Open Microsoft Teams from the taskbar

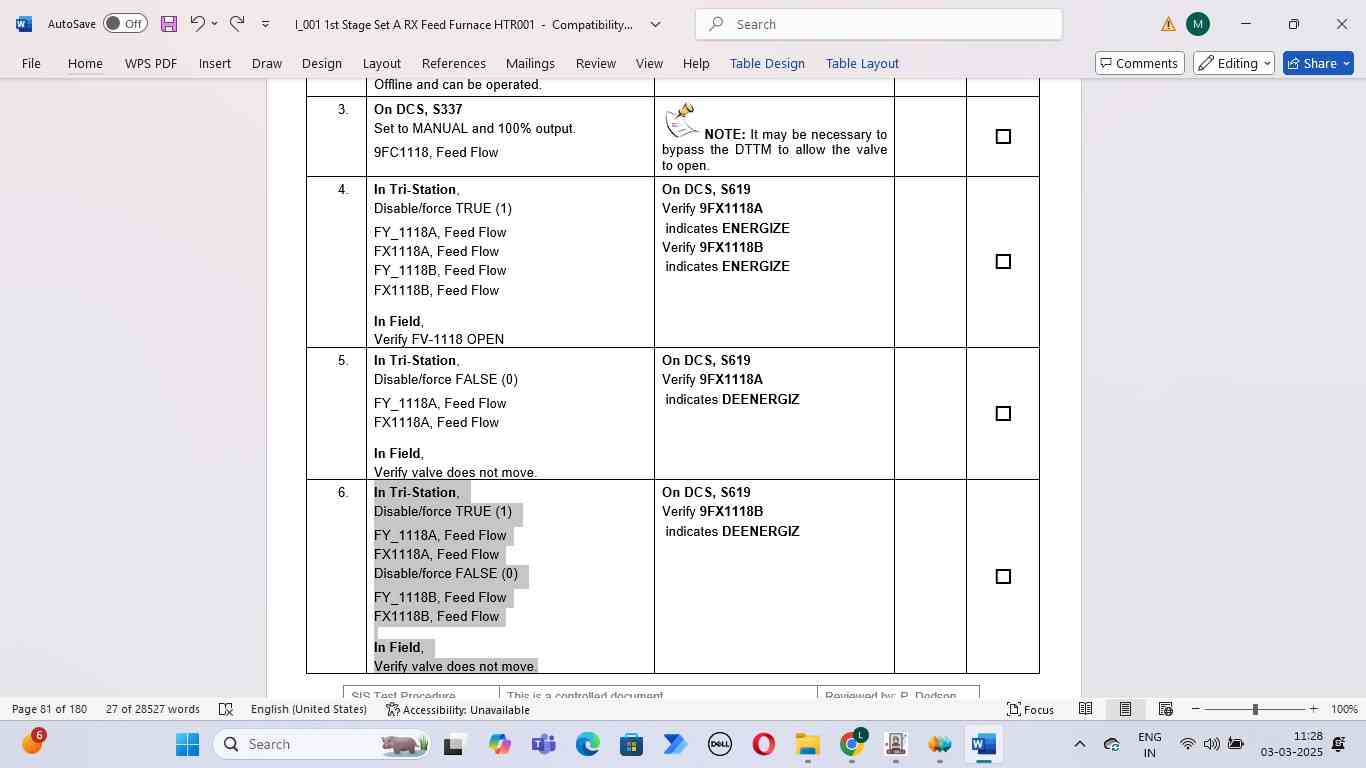pos(544,744)
